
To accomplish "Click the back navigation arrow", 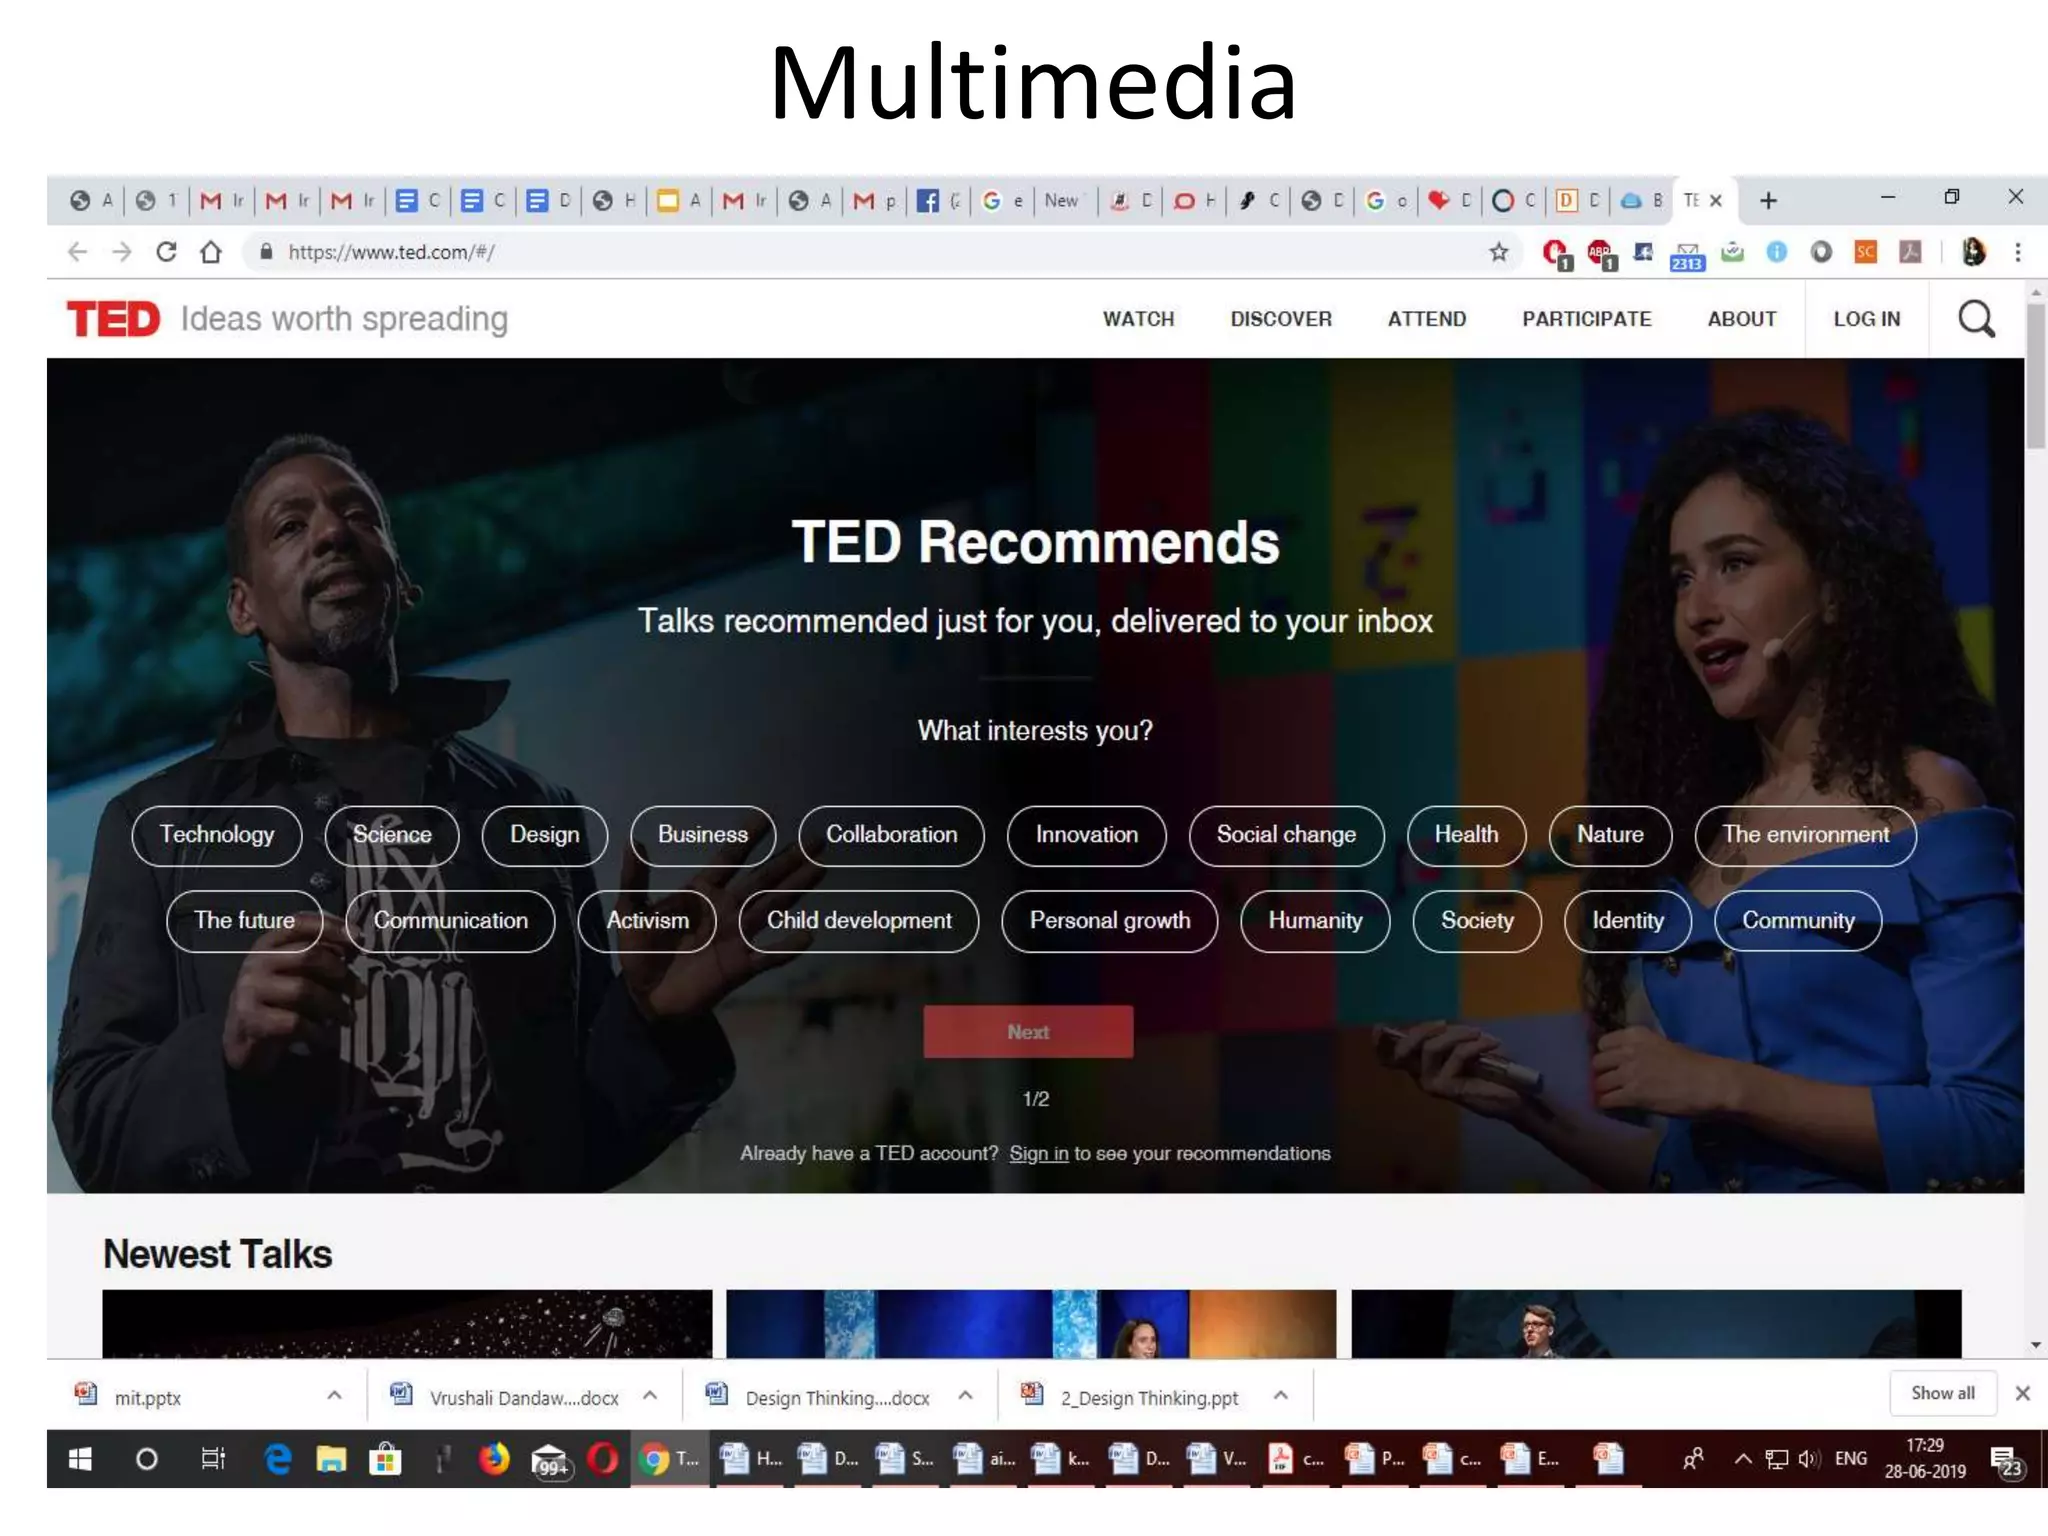I will pos(77,252).
